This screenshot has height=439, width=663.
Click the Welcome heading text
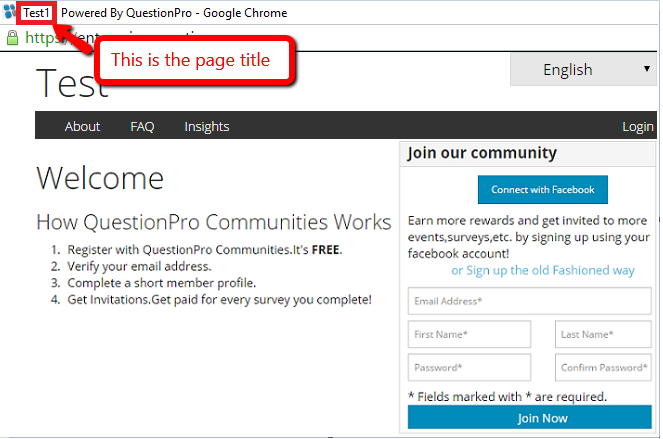(100, 178)
